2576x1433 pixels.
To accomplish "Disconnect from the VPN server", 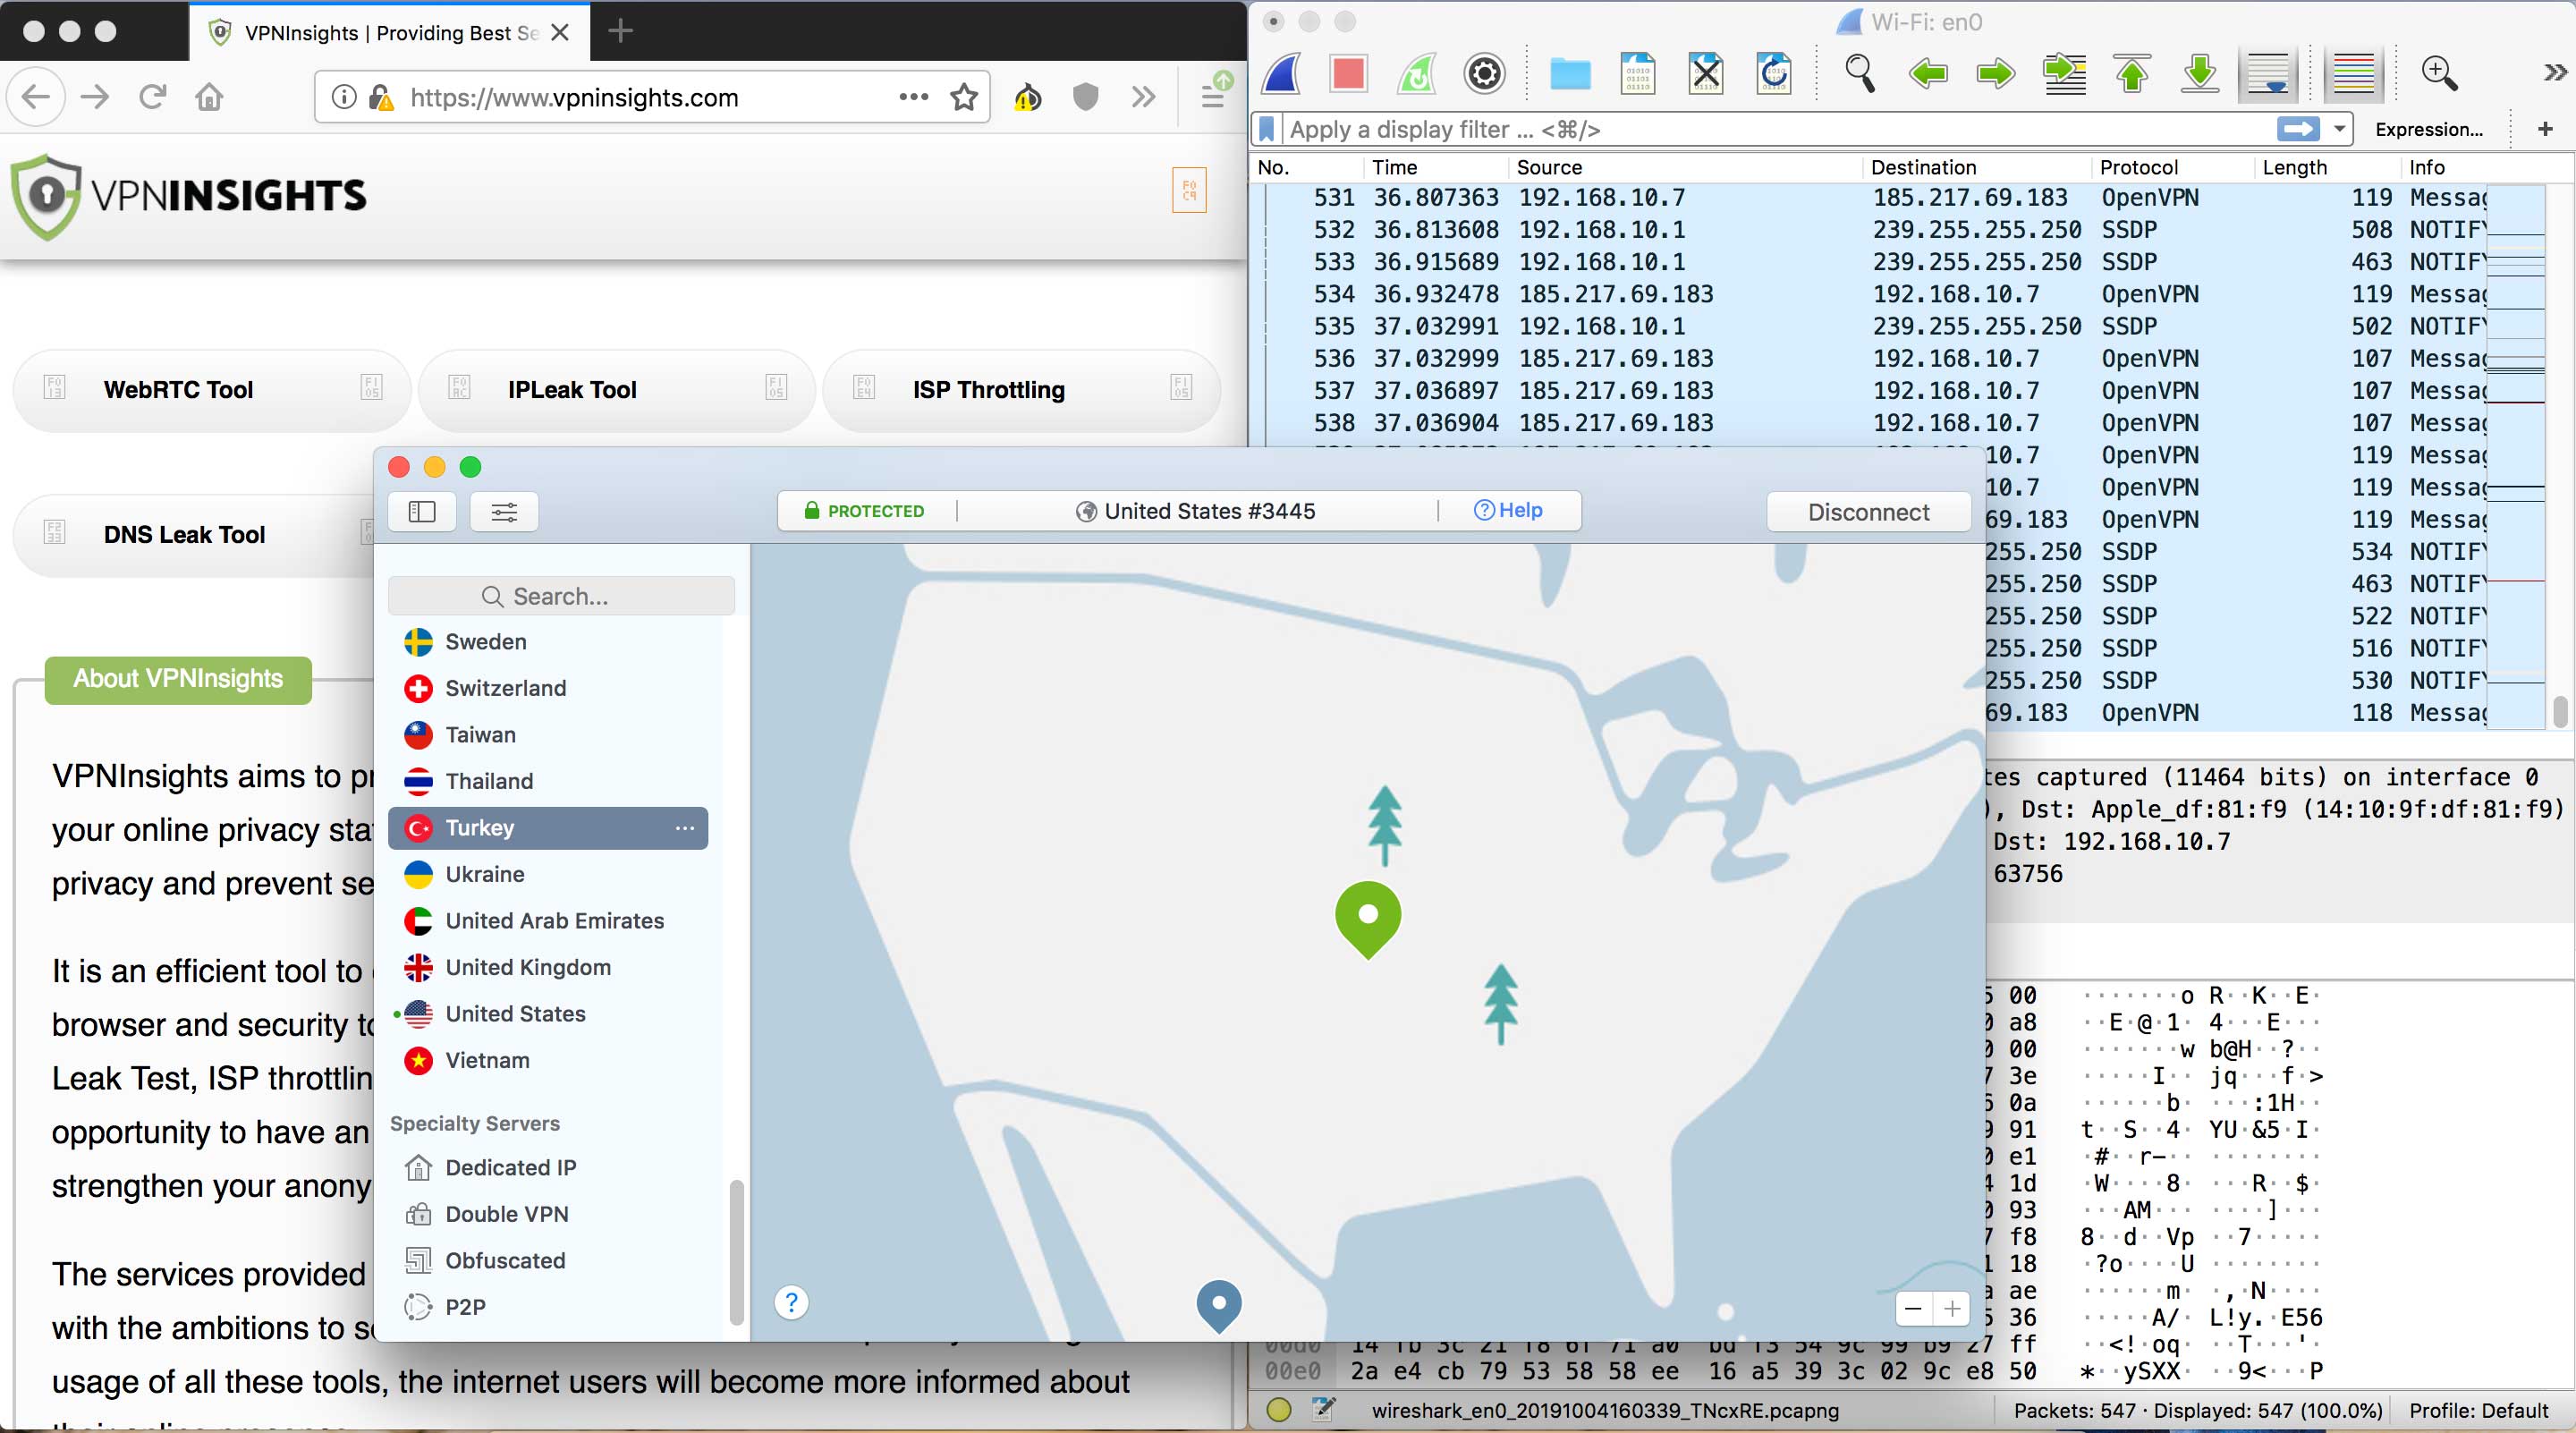I will tap(1868, 512).
